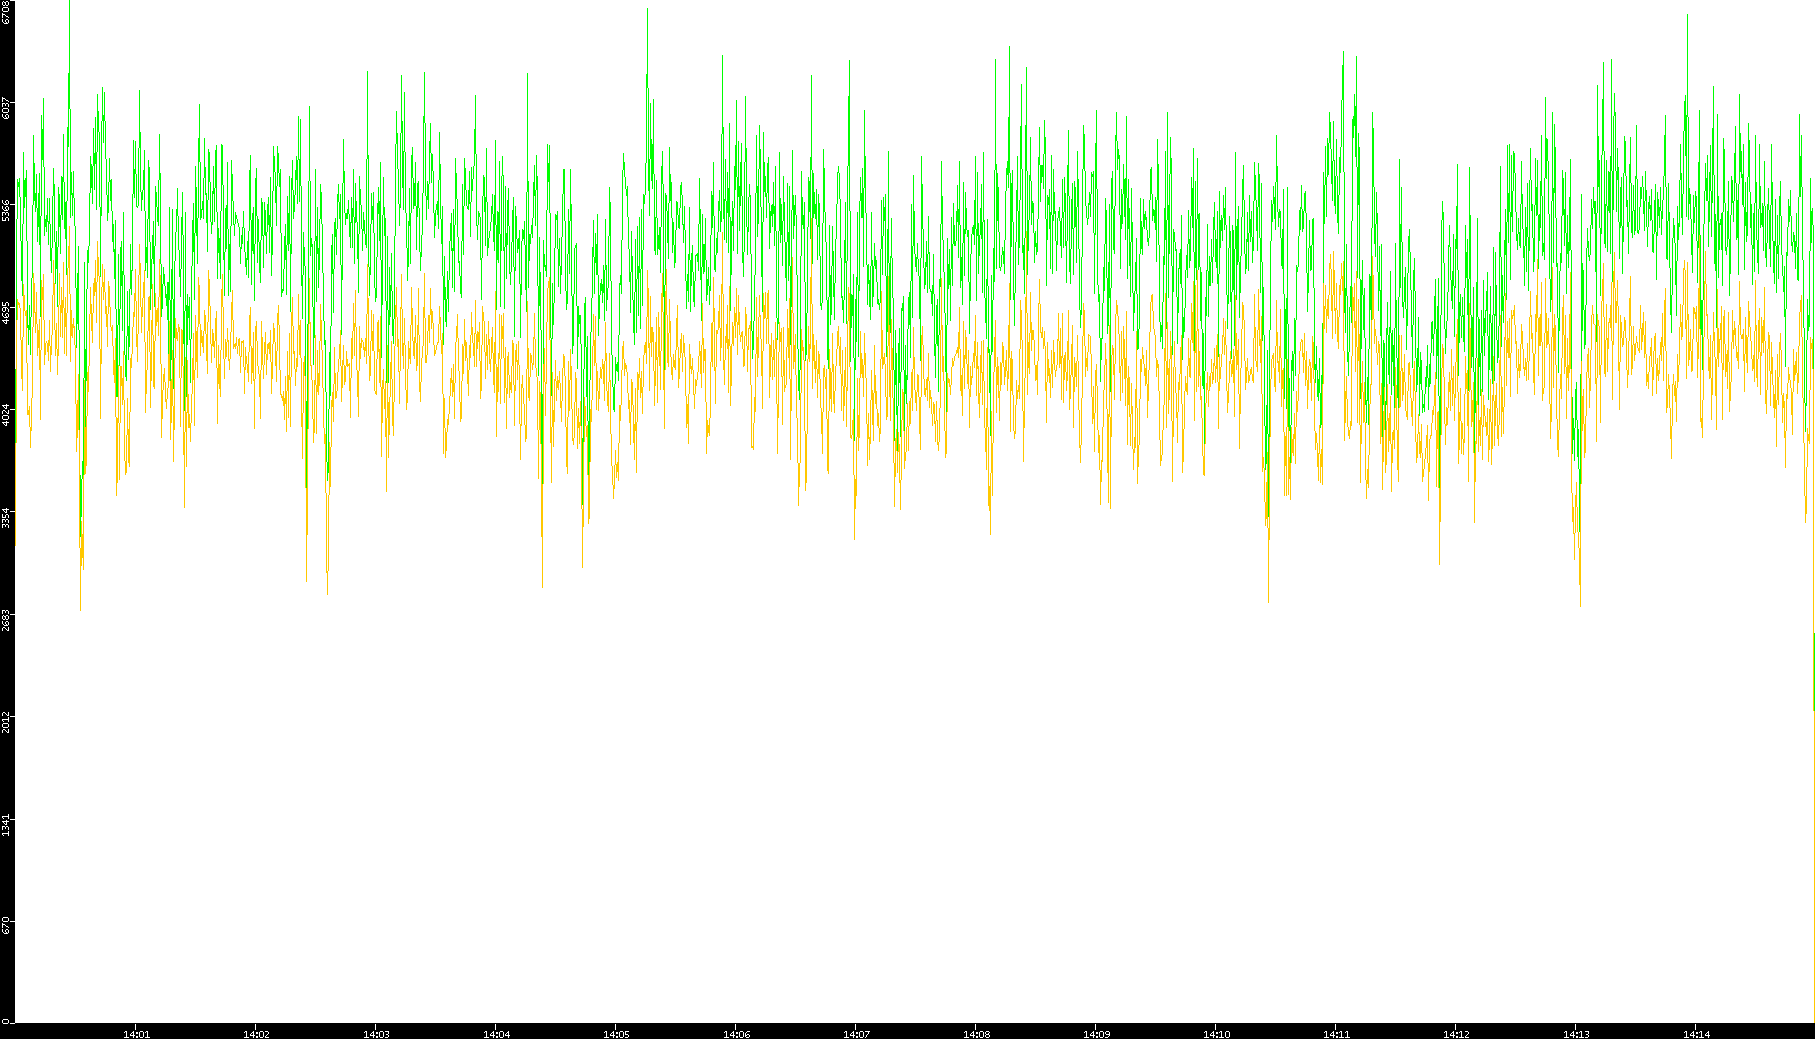Select the 14:05 tick on time axis
1815x1039 pixels.
tap(616, 1034)
